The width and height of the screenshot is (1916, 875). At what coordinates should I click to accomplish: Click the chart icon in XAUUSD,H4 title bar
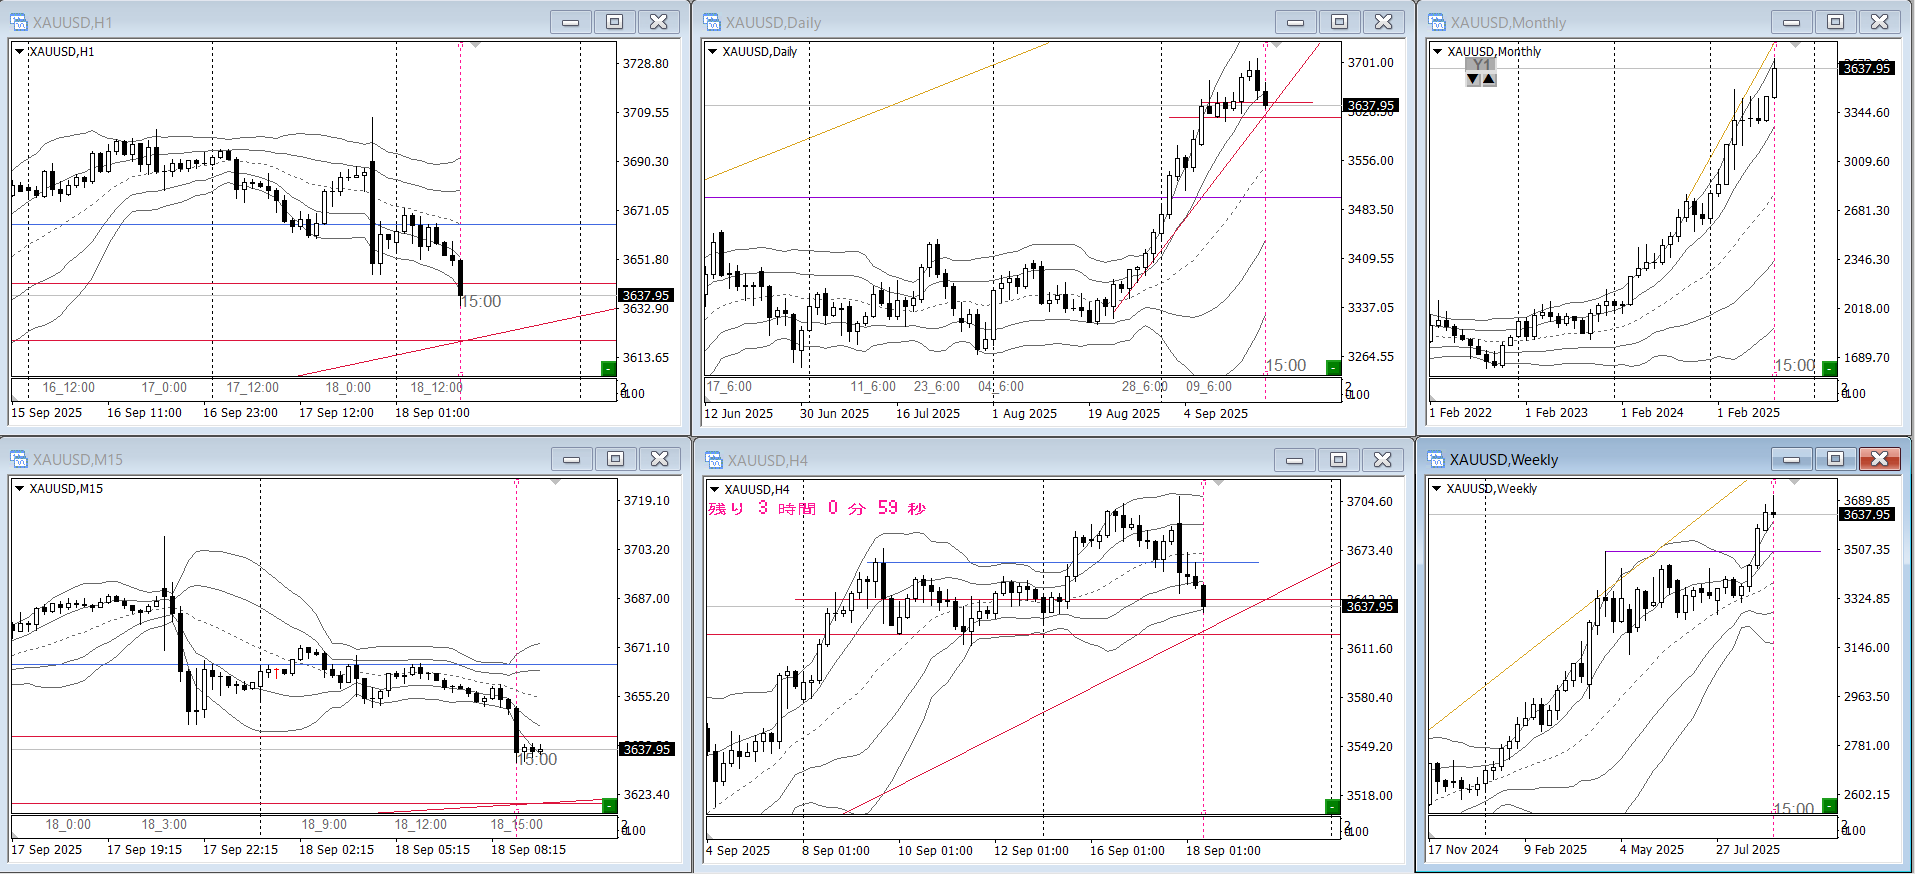pos(714,460)
